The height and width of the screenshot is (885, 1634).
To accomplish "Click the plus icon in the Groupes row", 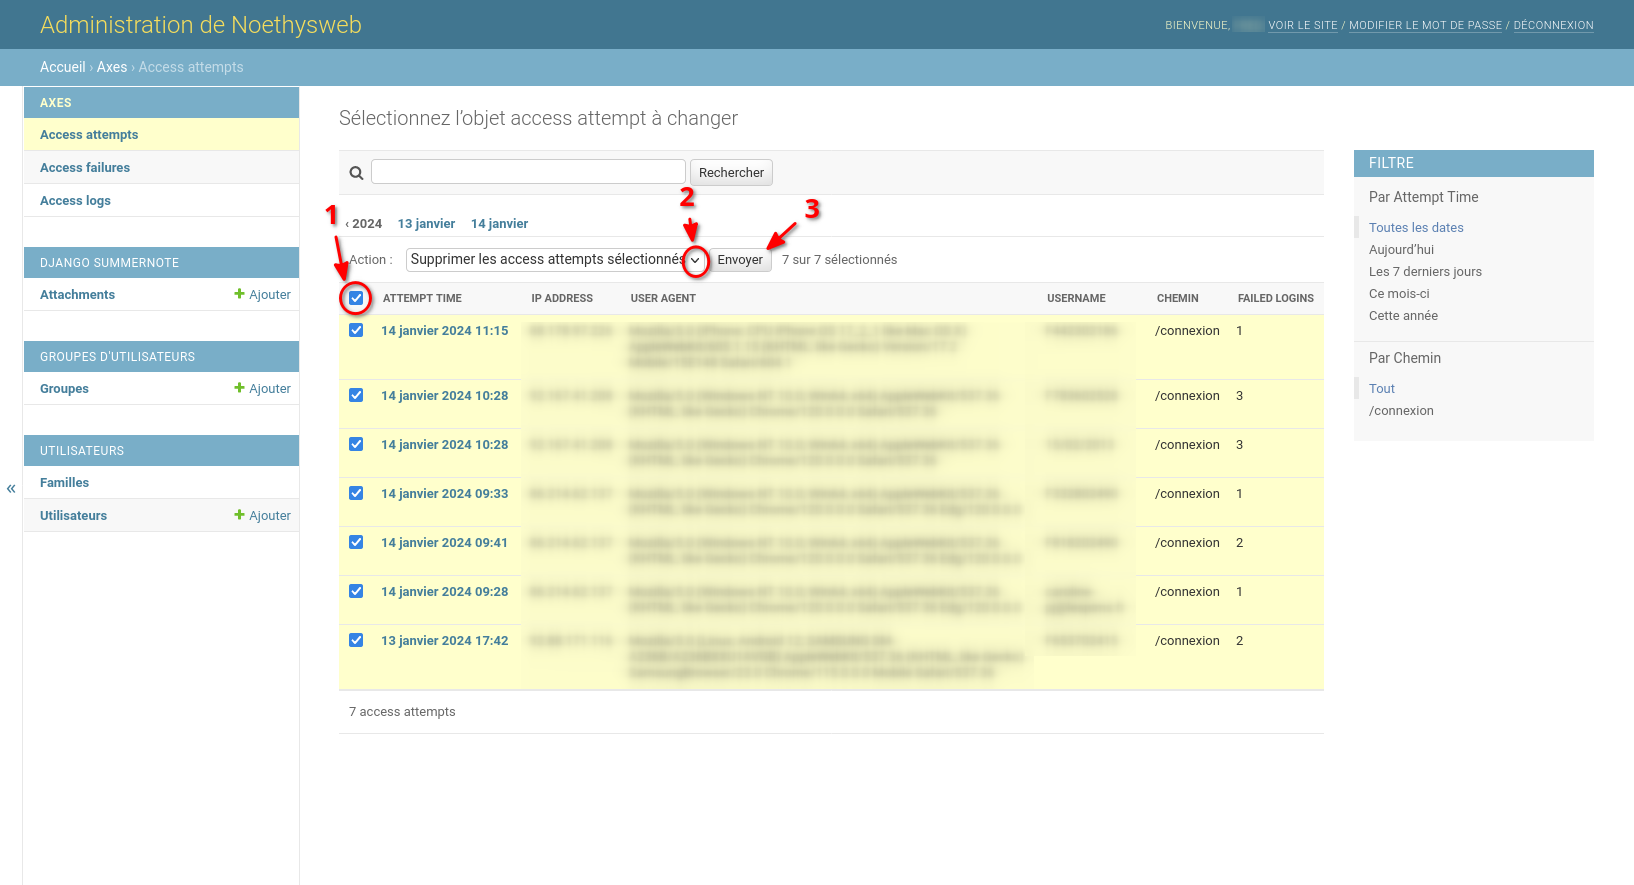I will point(239,388).
